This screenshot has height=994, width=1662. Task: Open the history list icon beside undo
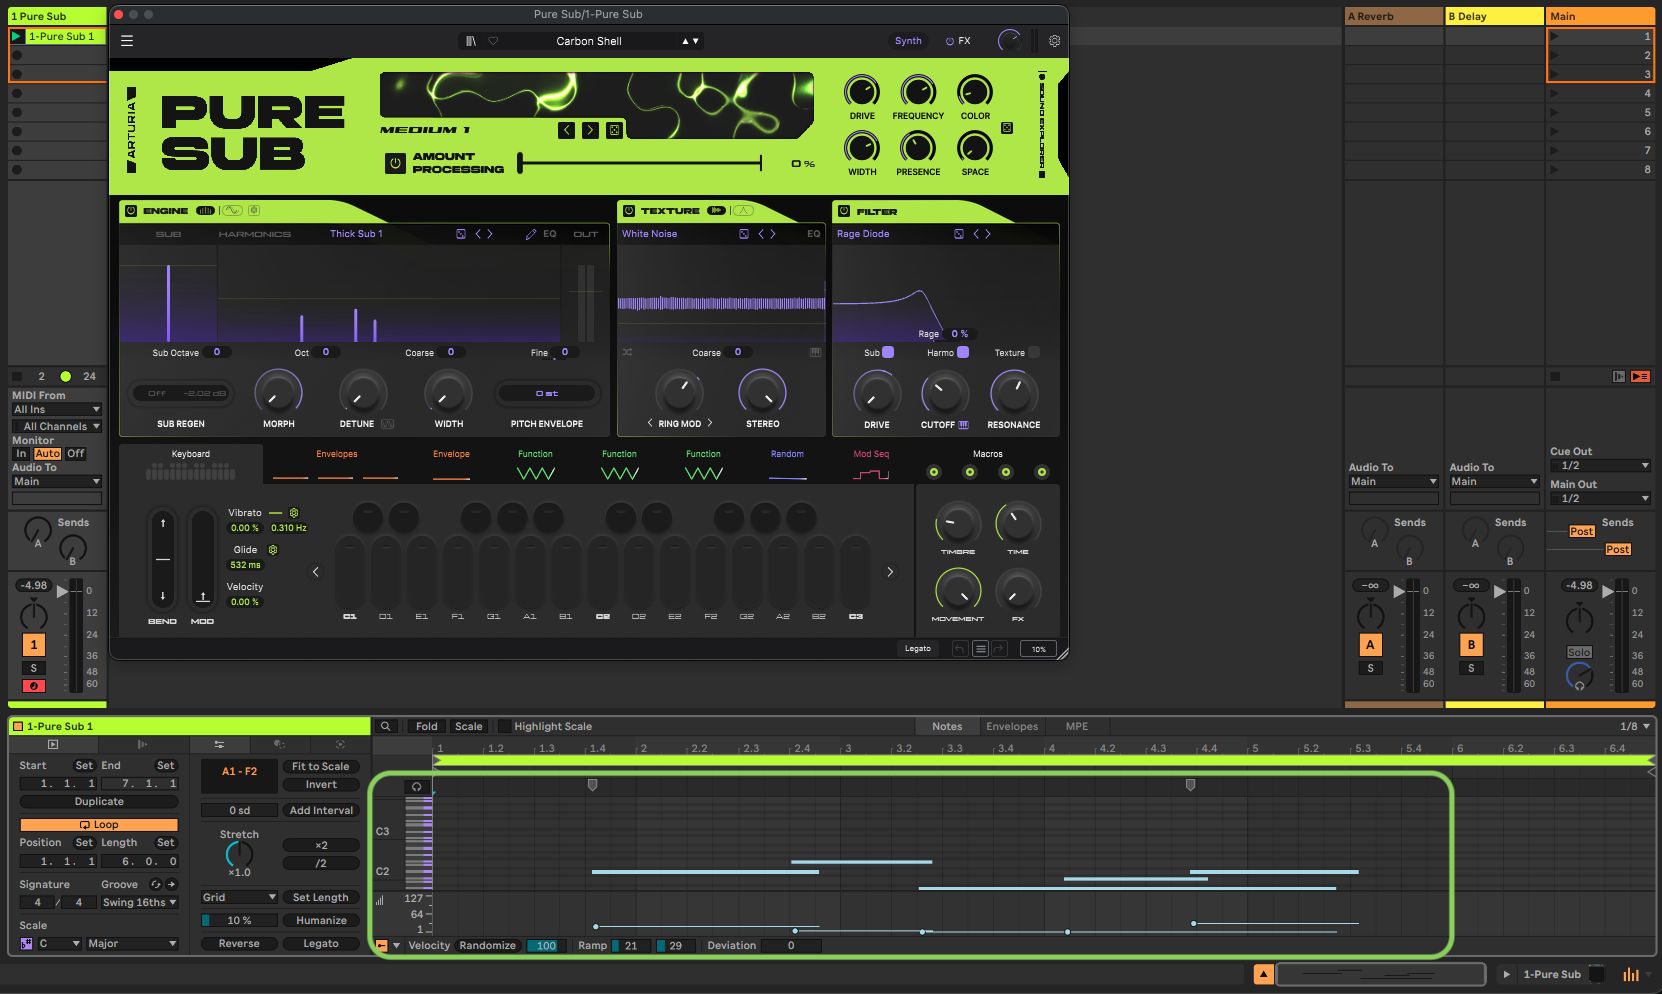pos(980,649)
